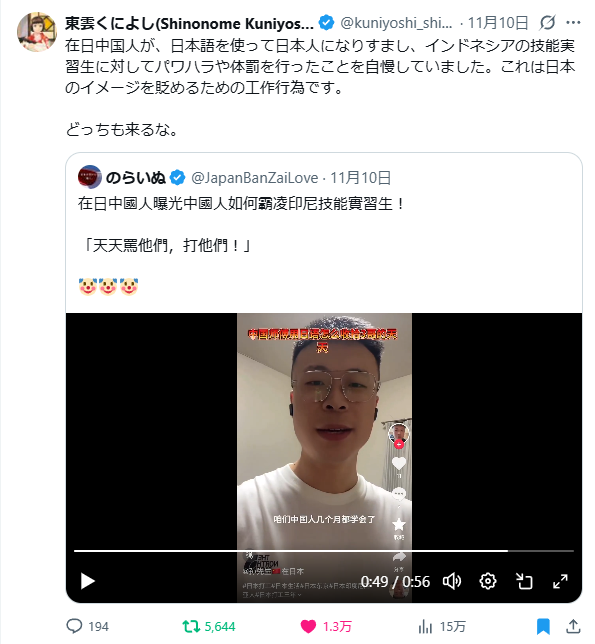Viewport: 595px width, 644px height.
Task: Unlike the post with 1.3万 likes
Action: point(308,626)
